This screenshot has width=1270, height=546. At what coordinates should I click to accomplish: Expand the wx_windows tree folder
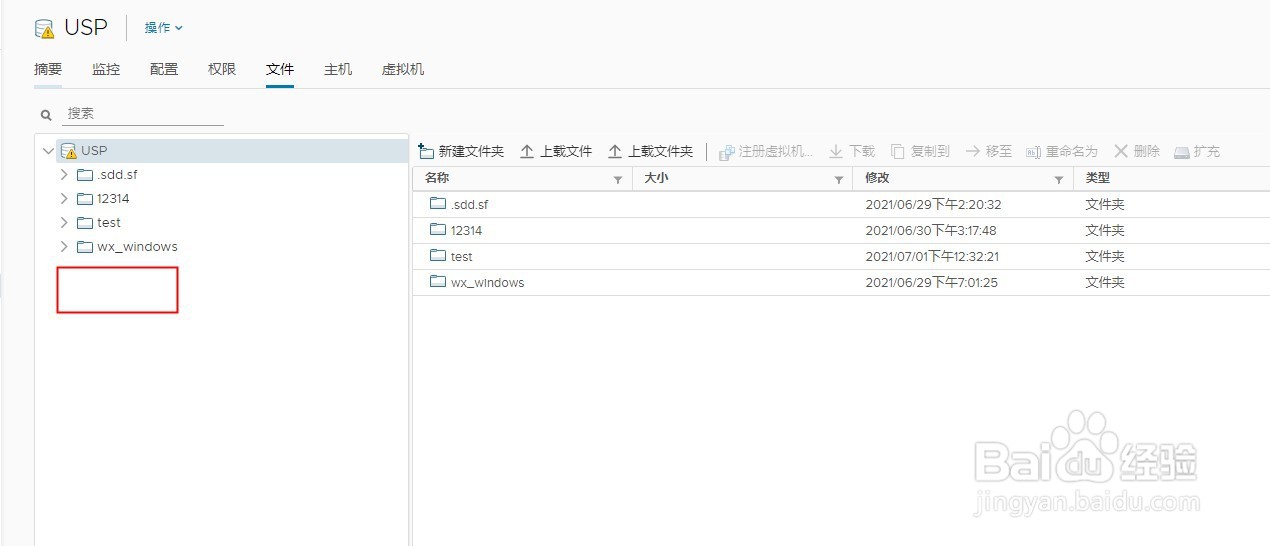pos(64,247)
